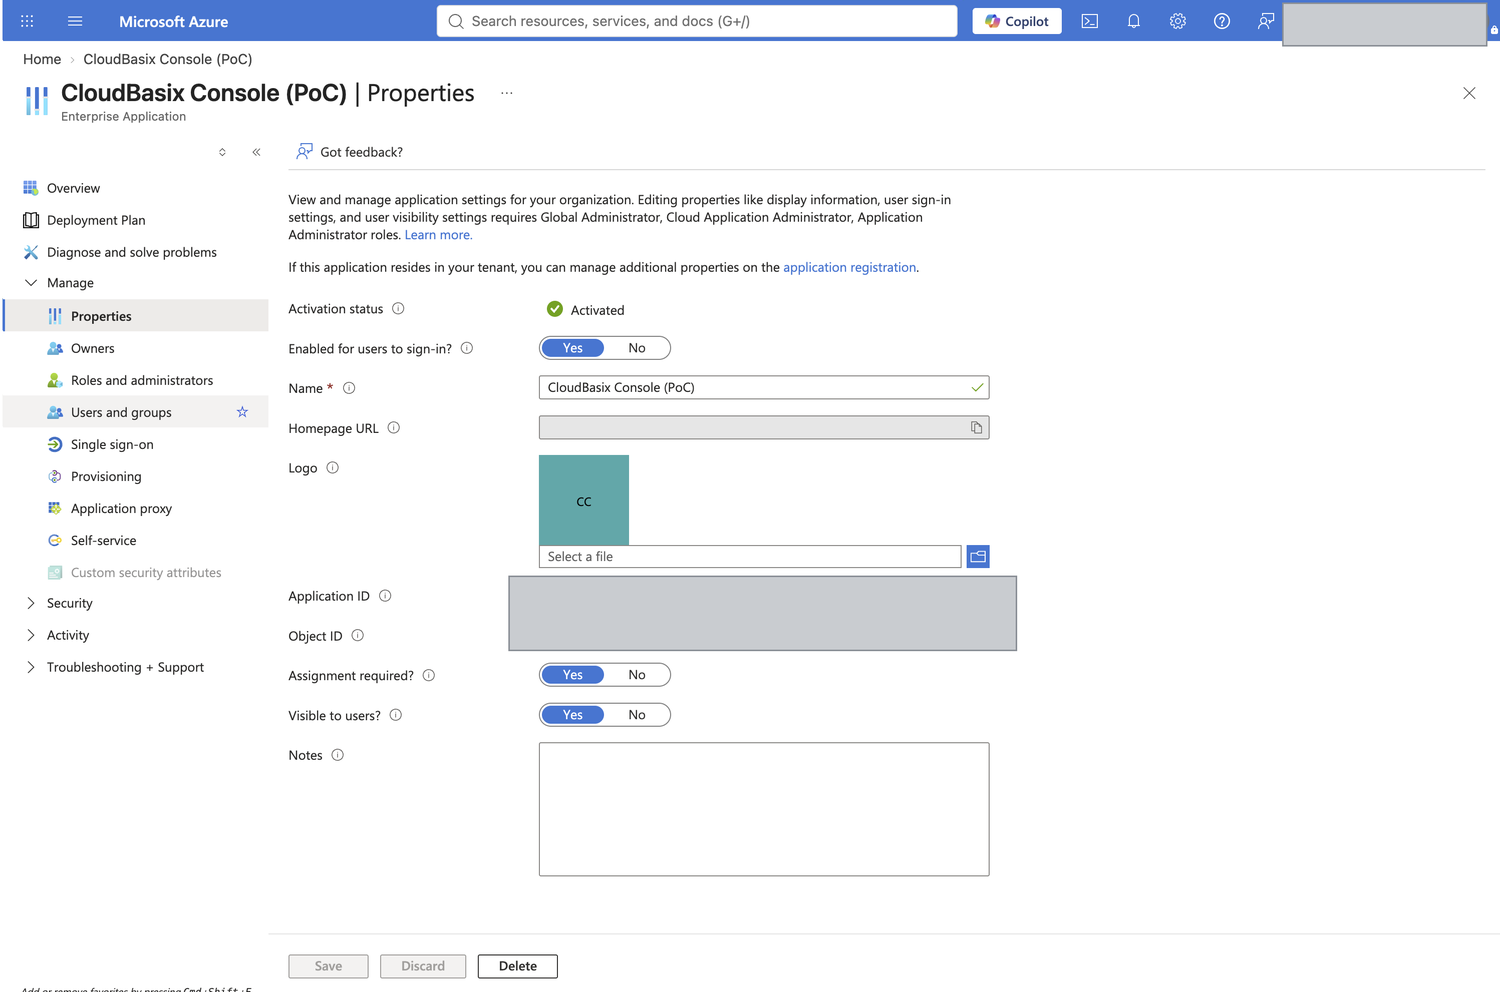Viewport: 1500px width, 992px height.
Task: Click into the Notes text area
Action: (764, 809)
